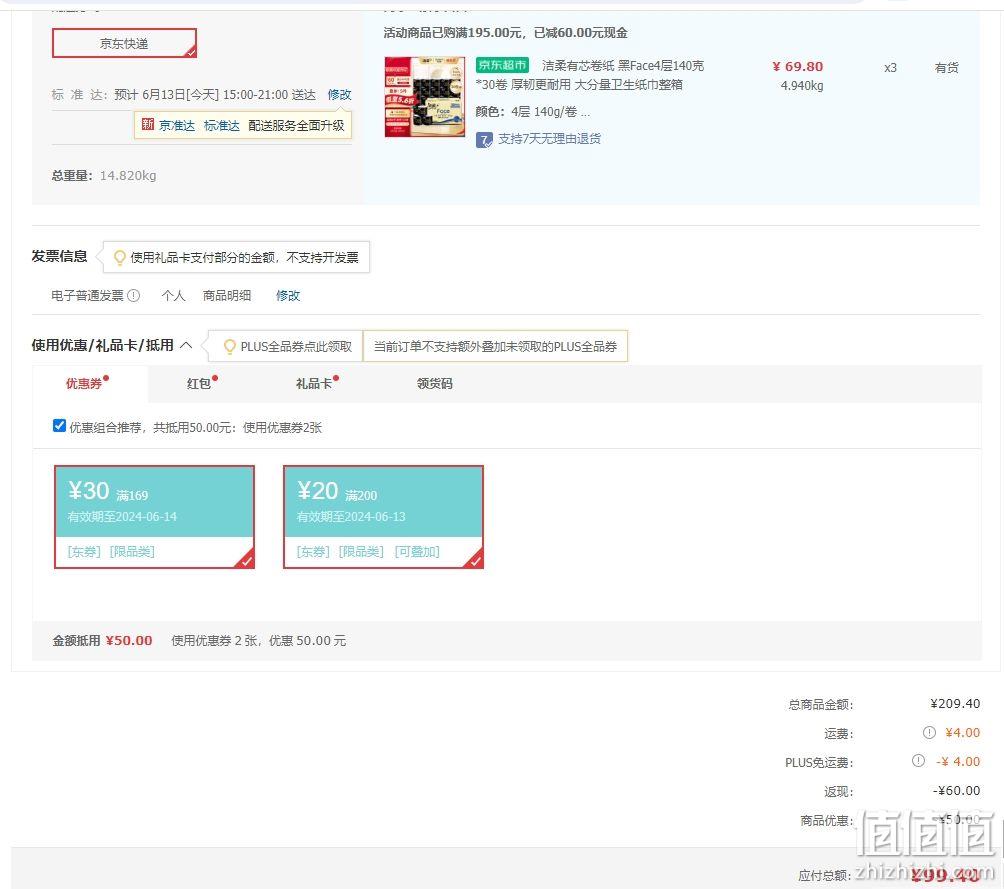Click the 活动商品已购满195.00元 promotion text
Viewport: 1004px width, 889px height.
coord(505,33)
